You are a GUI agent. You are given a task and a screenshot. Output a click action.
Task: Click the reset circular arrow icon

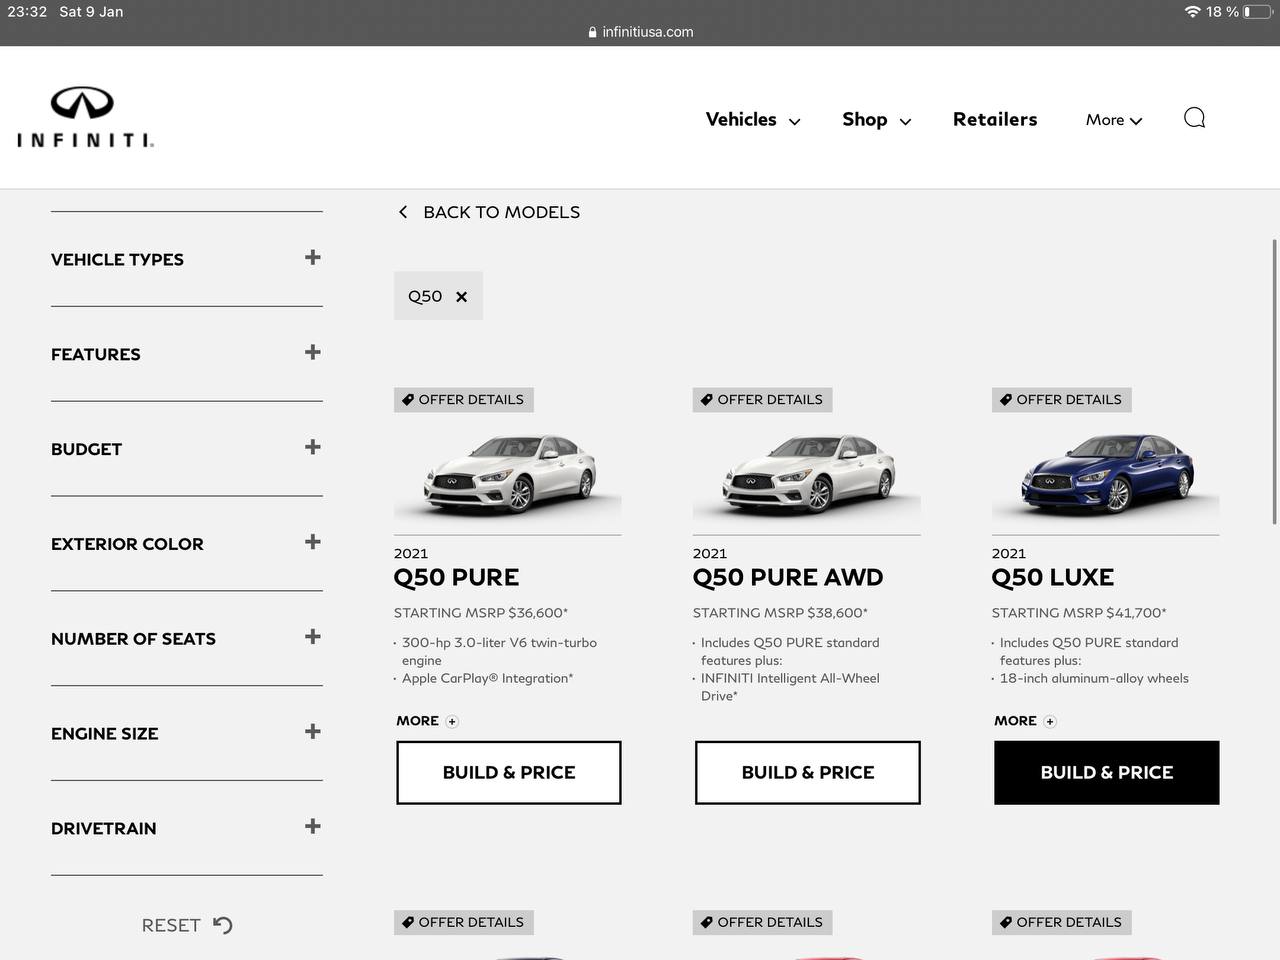[222, 925]
